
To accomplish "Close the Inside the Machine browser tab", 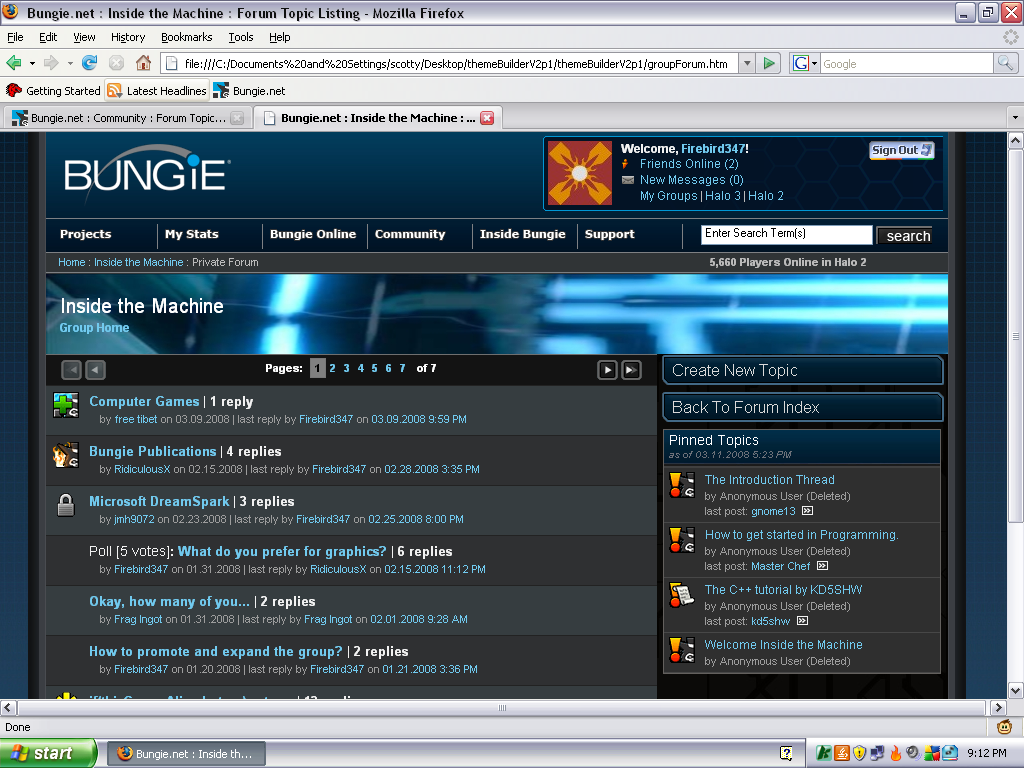I will click(x=487, y=118).
